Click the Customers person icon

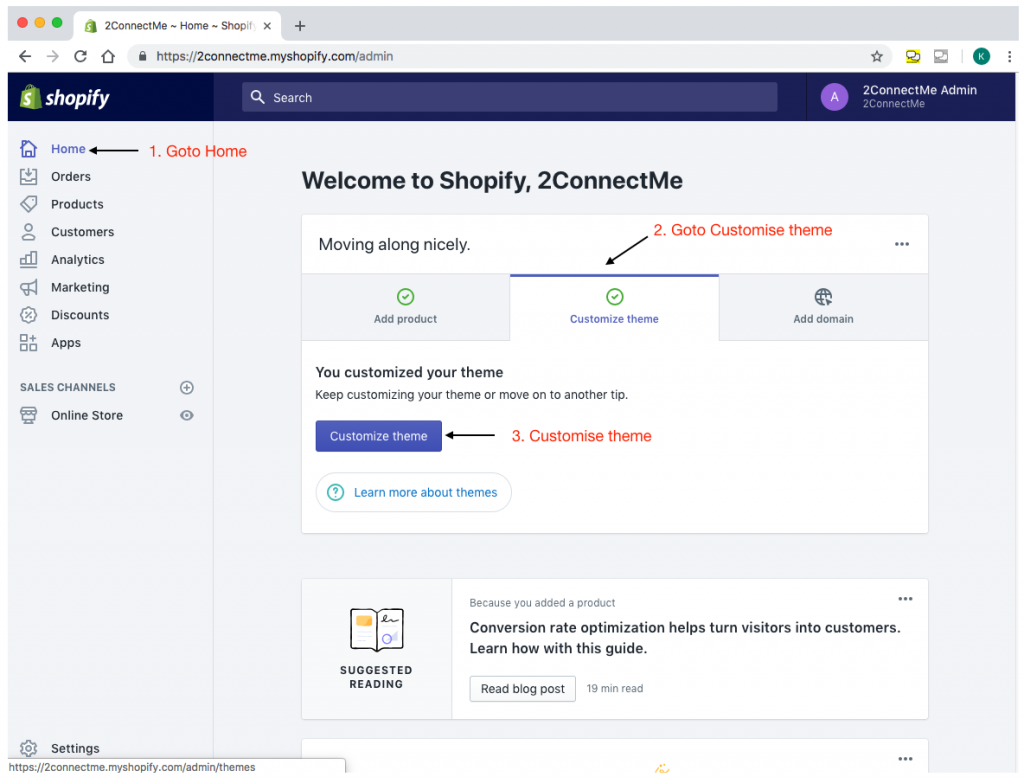click(28, 232)
